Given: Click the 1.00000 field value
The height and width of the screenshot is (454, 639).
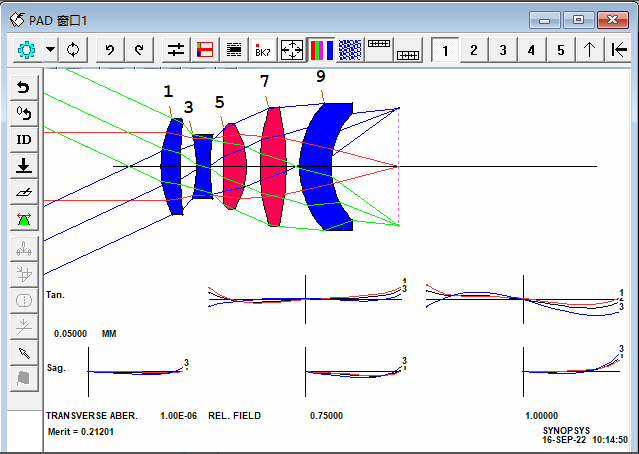Looking at the screenshot, I should [x=541, y=416].
